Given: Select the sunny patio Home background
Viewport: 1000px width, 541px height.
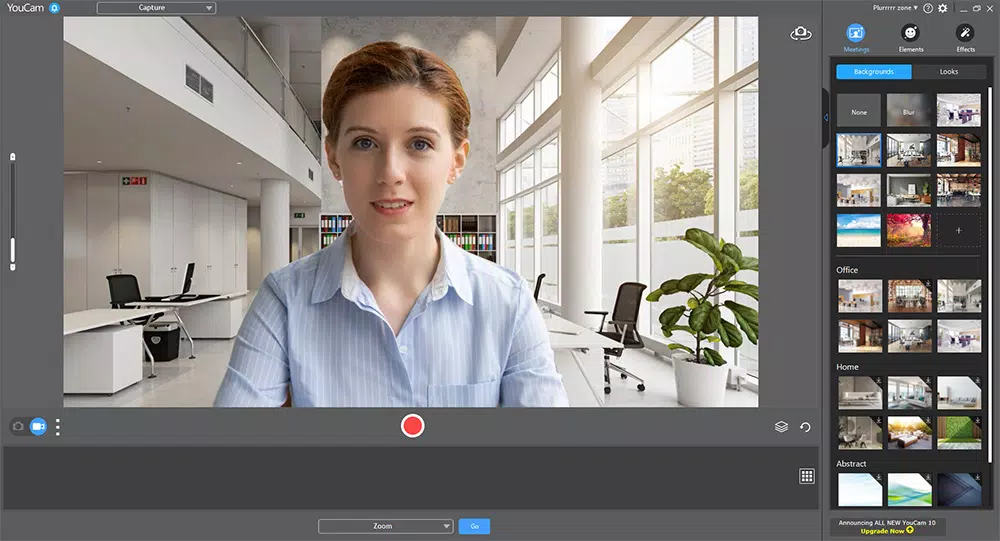Looking at the screenshot, I should [909, 433].
